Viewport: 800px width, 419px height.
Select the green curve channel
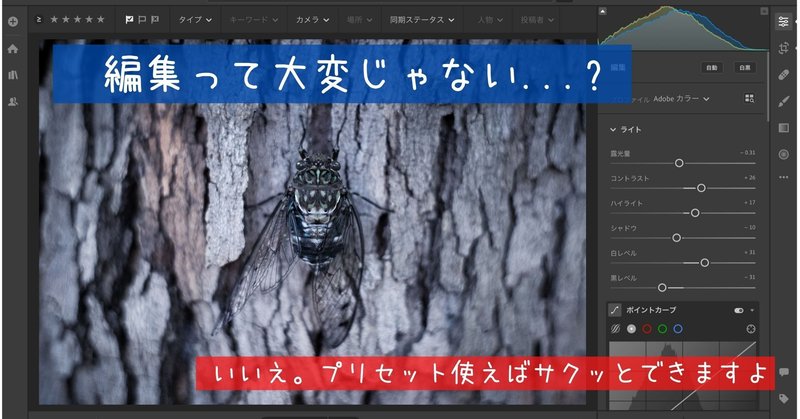(662, 329)
